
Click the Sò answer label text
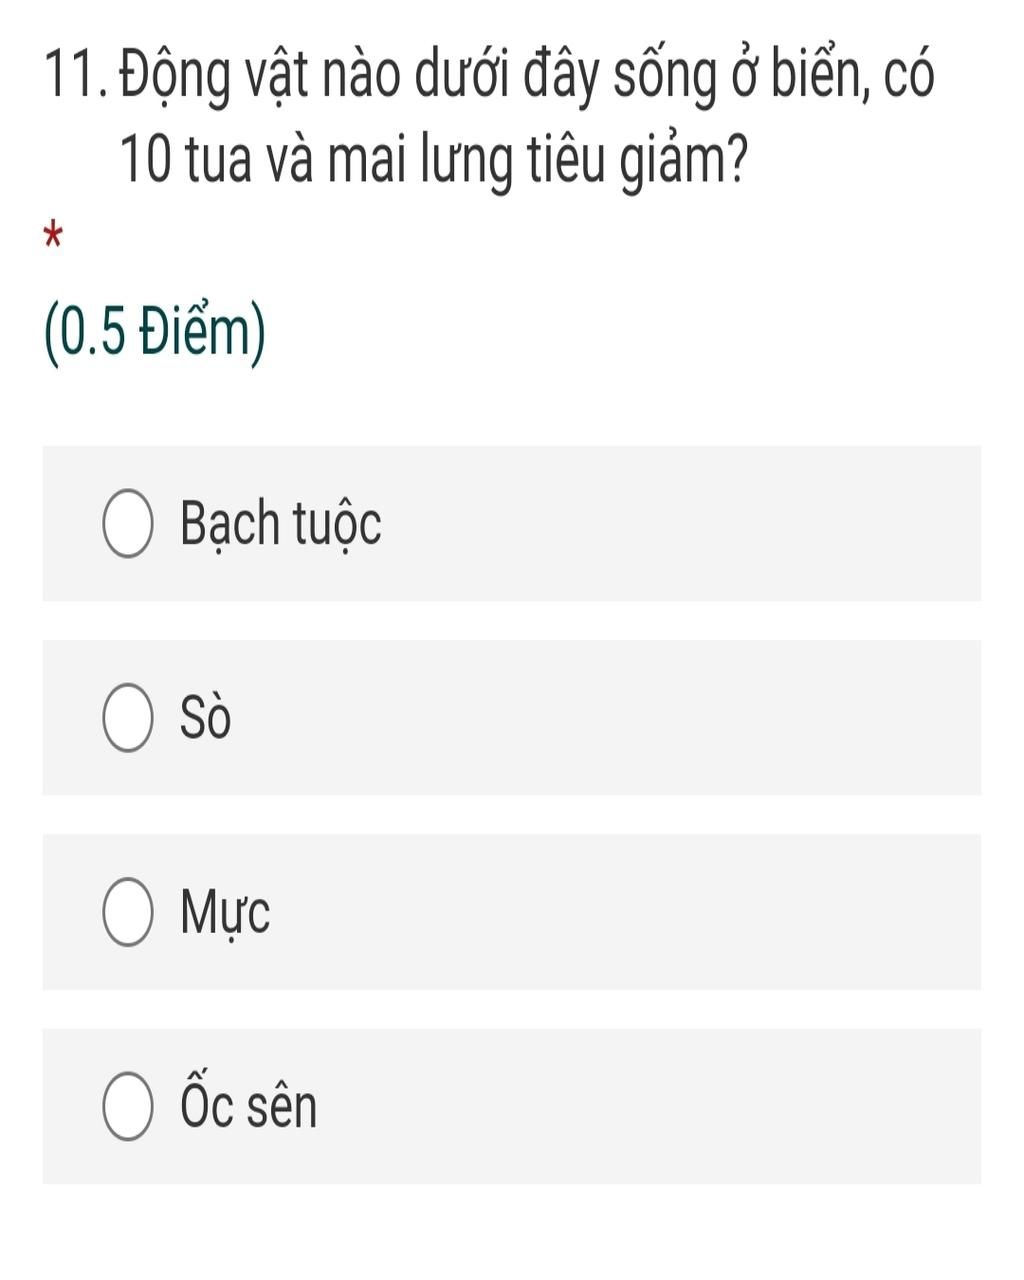[x=205, y=717]
